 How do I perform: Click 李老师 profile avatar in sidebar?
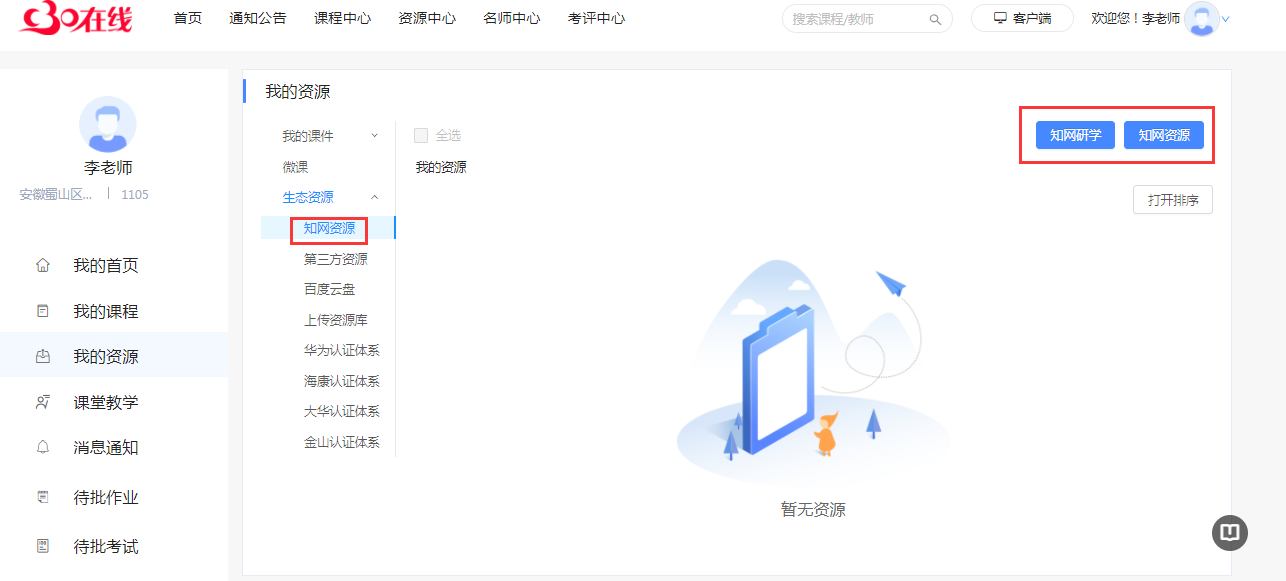tap(108, 125)
